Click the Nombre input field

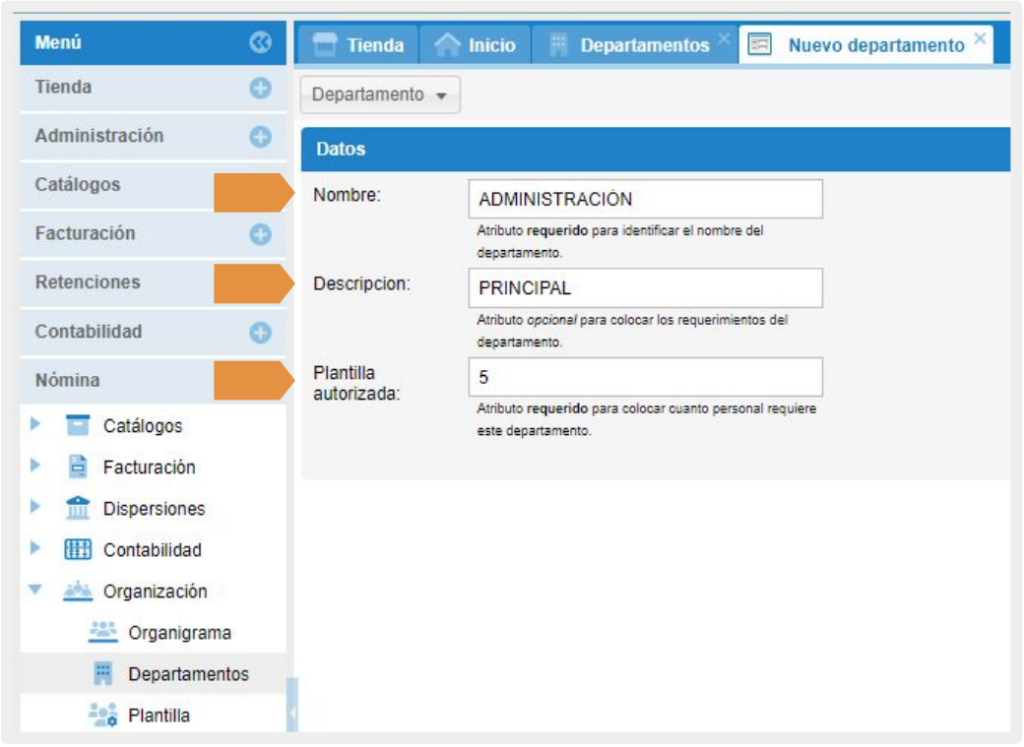[645, 199]
